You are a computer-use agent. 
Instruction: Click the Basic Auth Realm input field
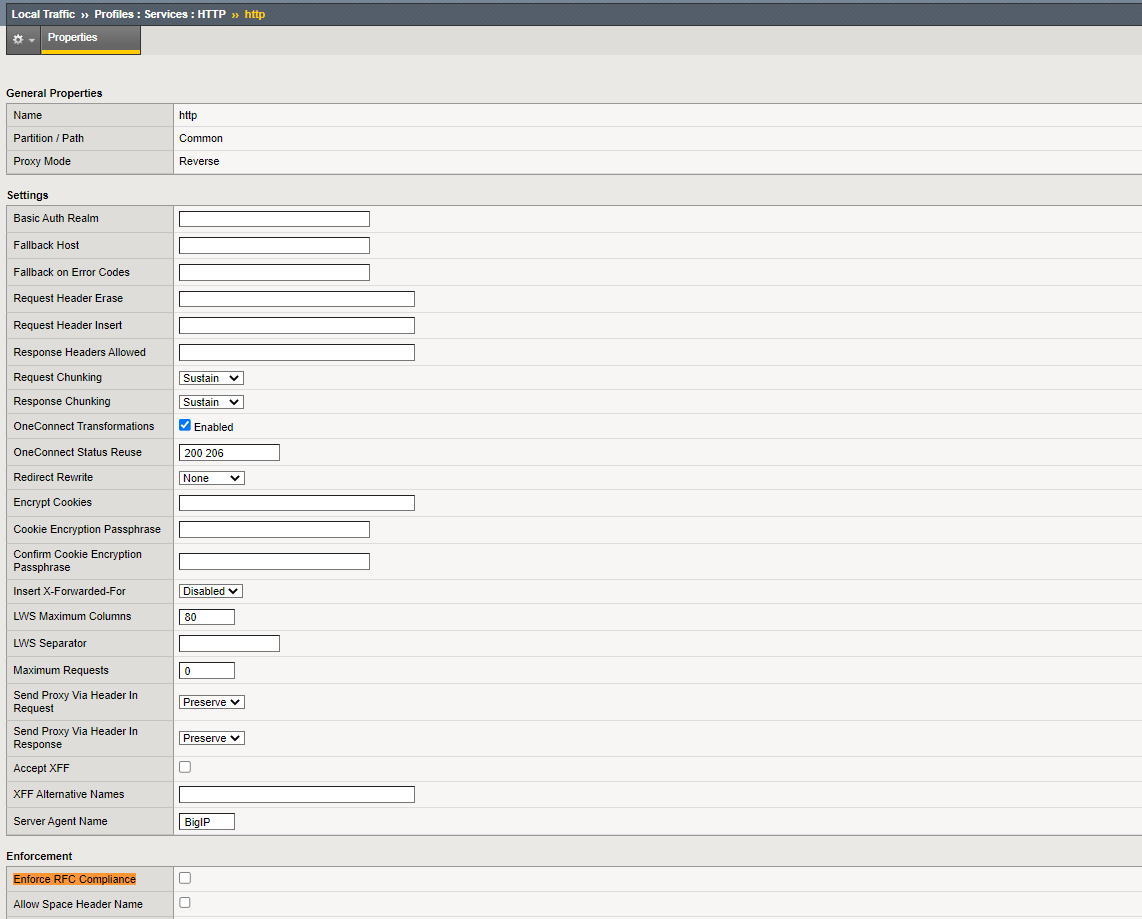point(274,219)
